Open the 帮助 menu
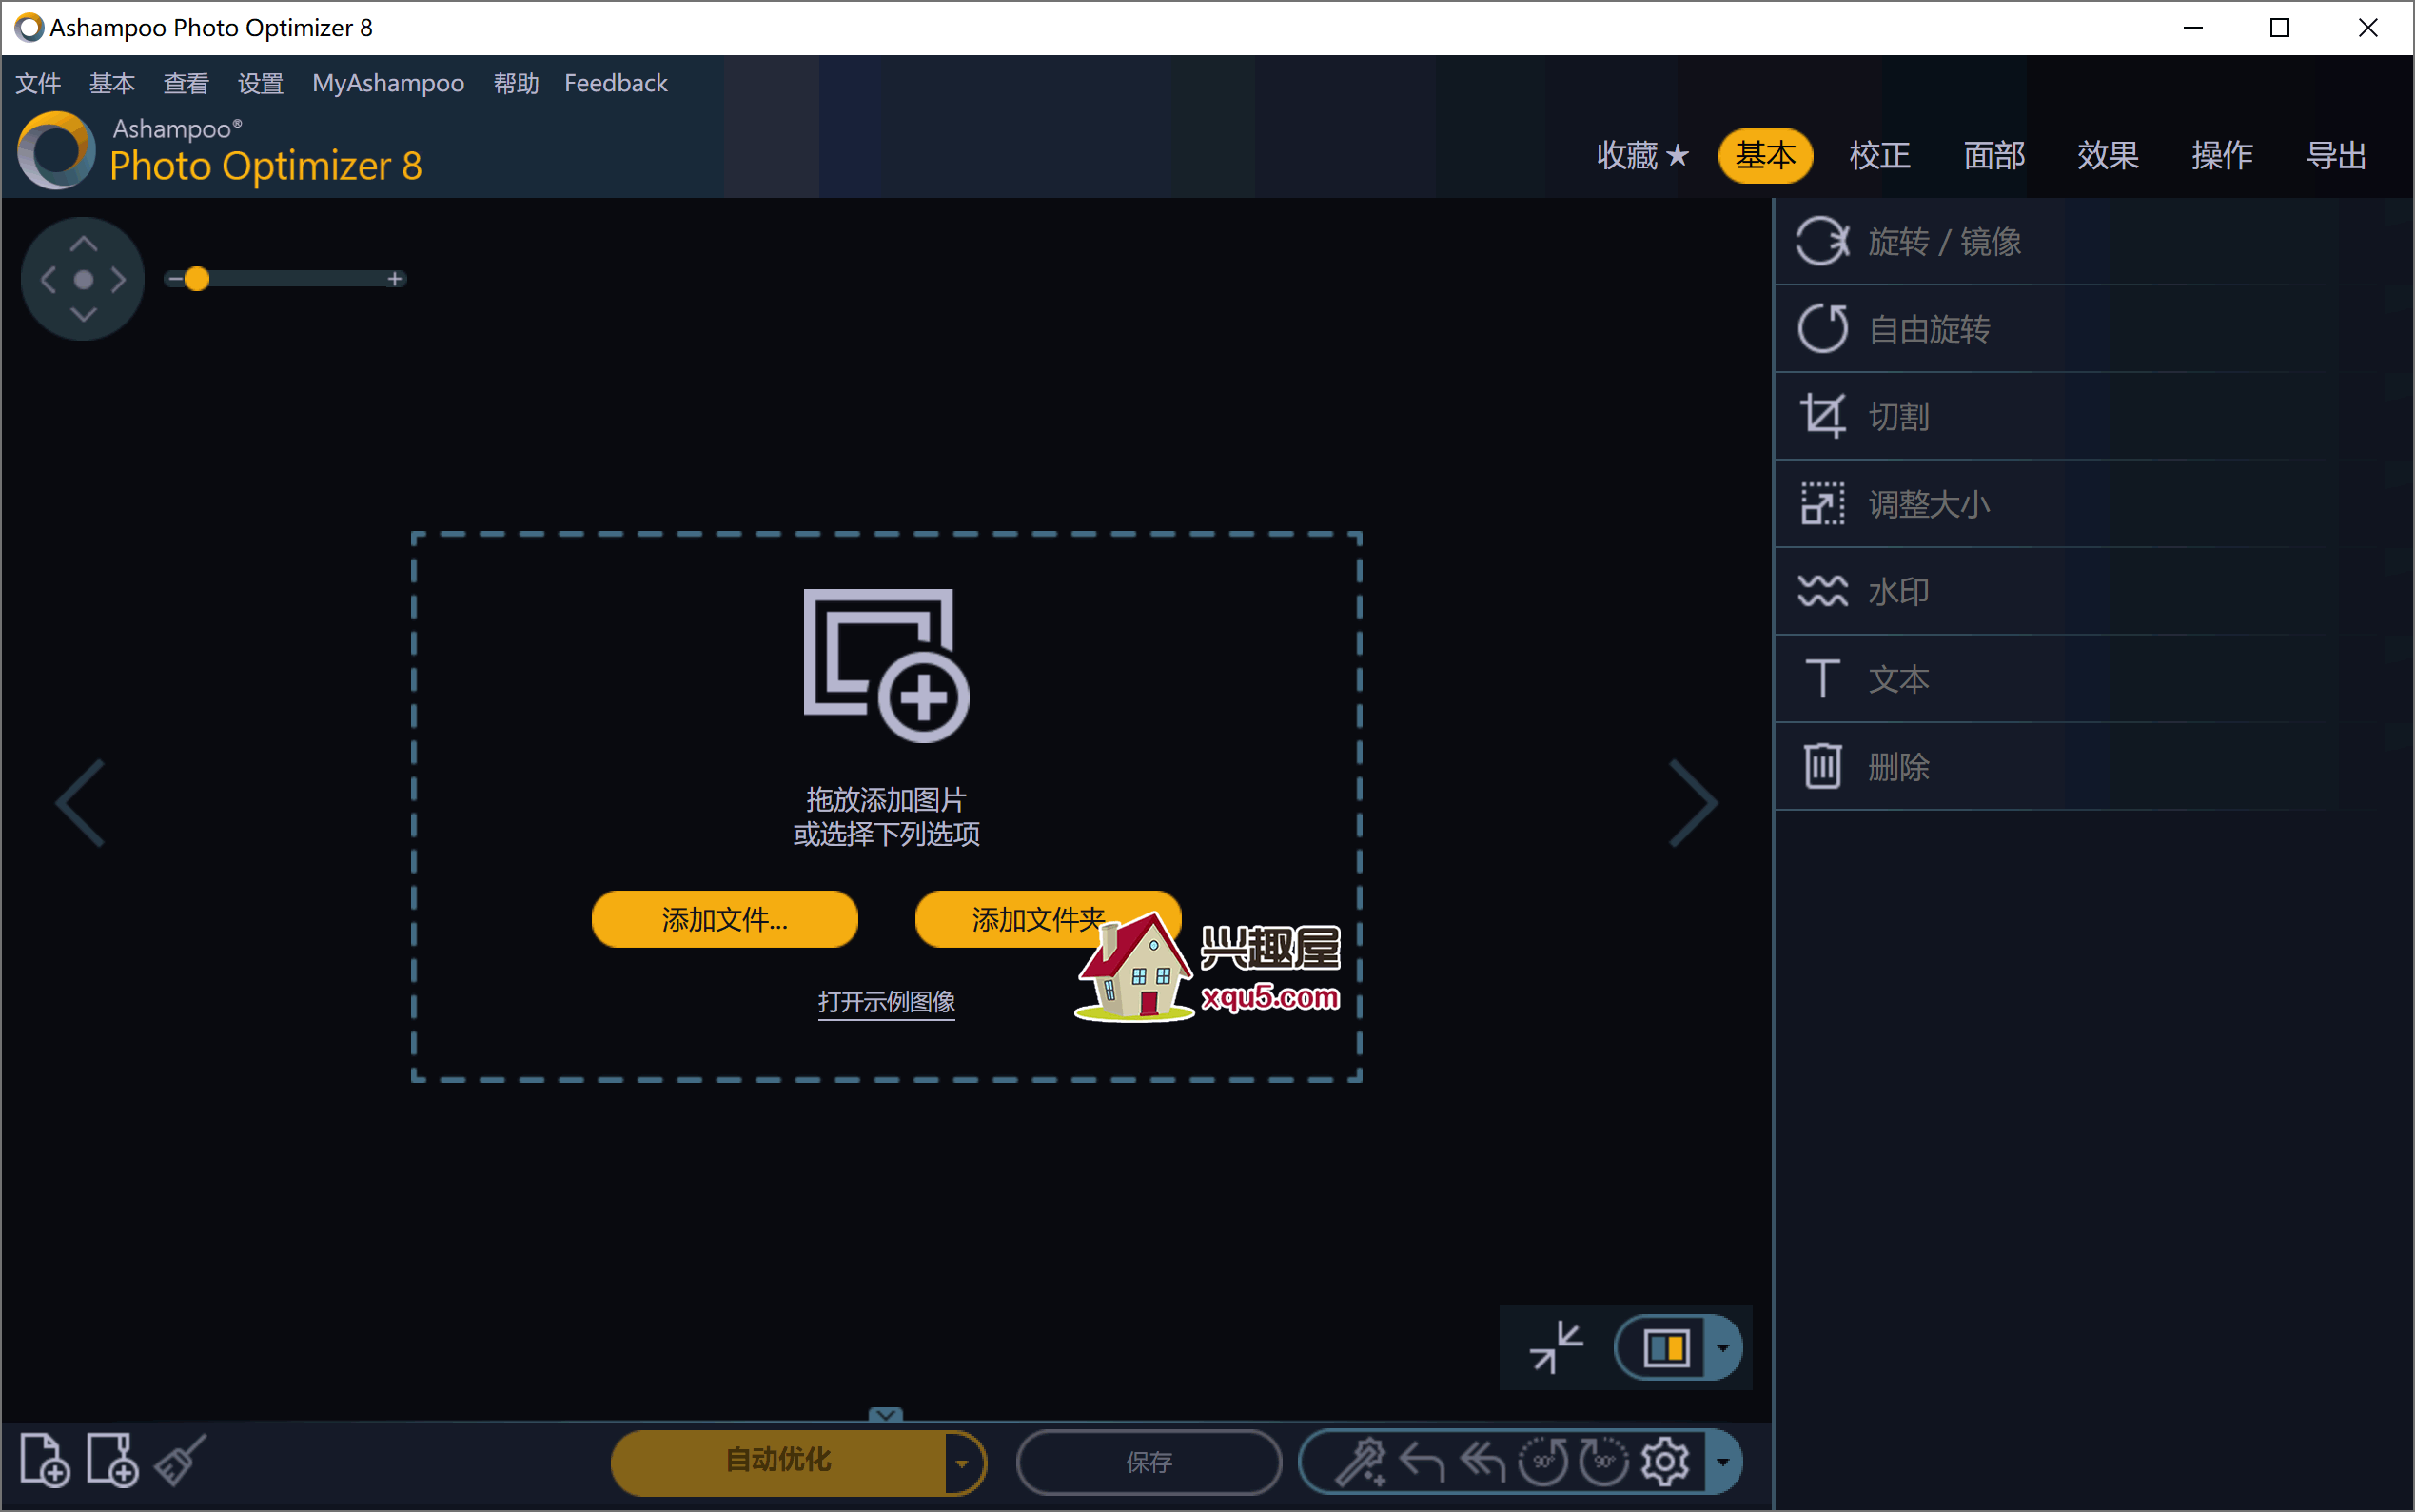The width and height of the screenshot is (2415, 1512). [x=516, y=83]
